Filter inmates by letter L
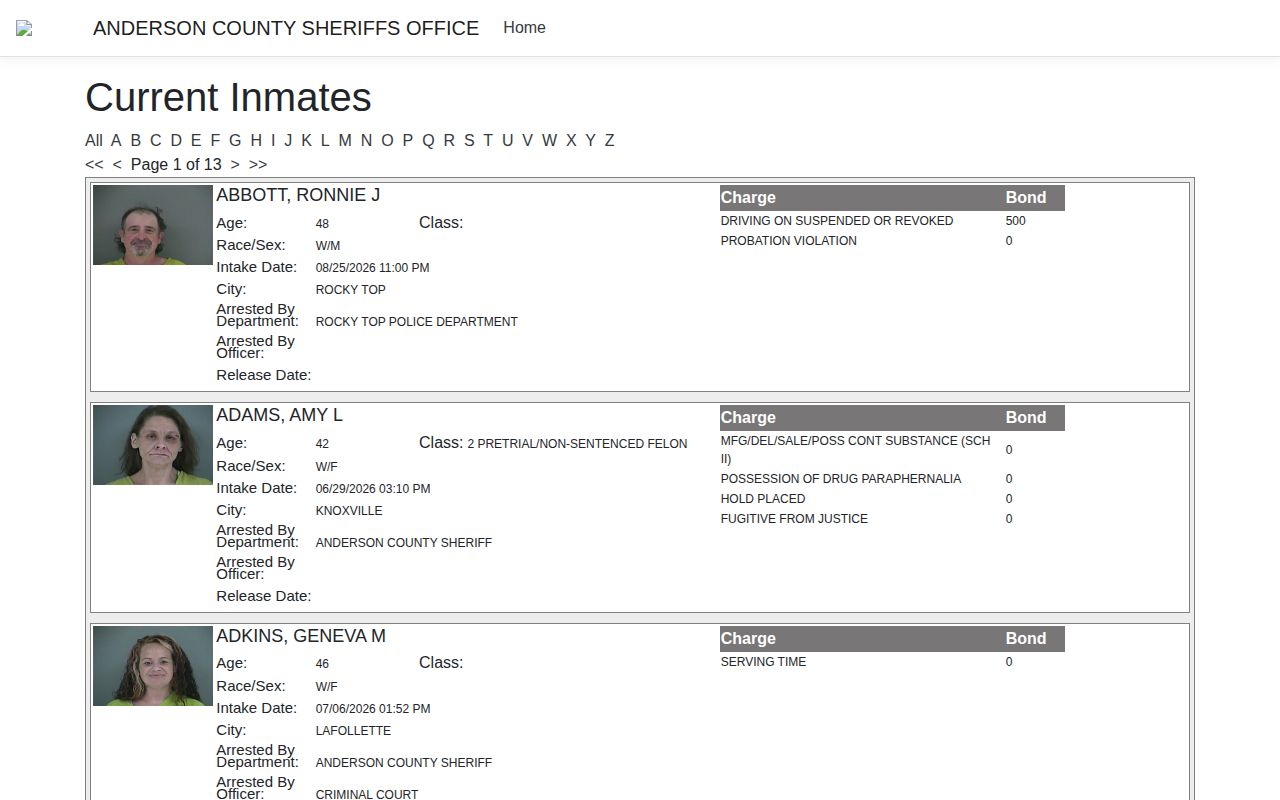This screenshot has width=1280, height=800. point(325,140)
